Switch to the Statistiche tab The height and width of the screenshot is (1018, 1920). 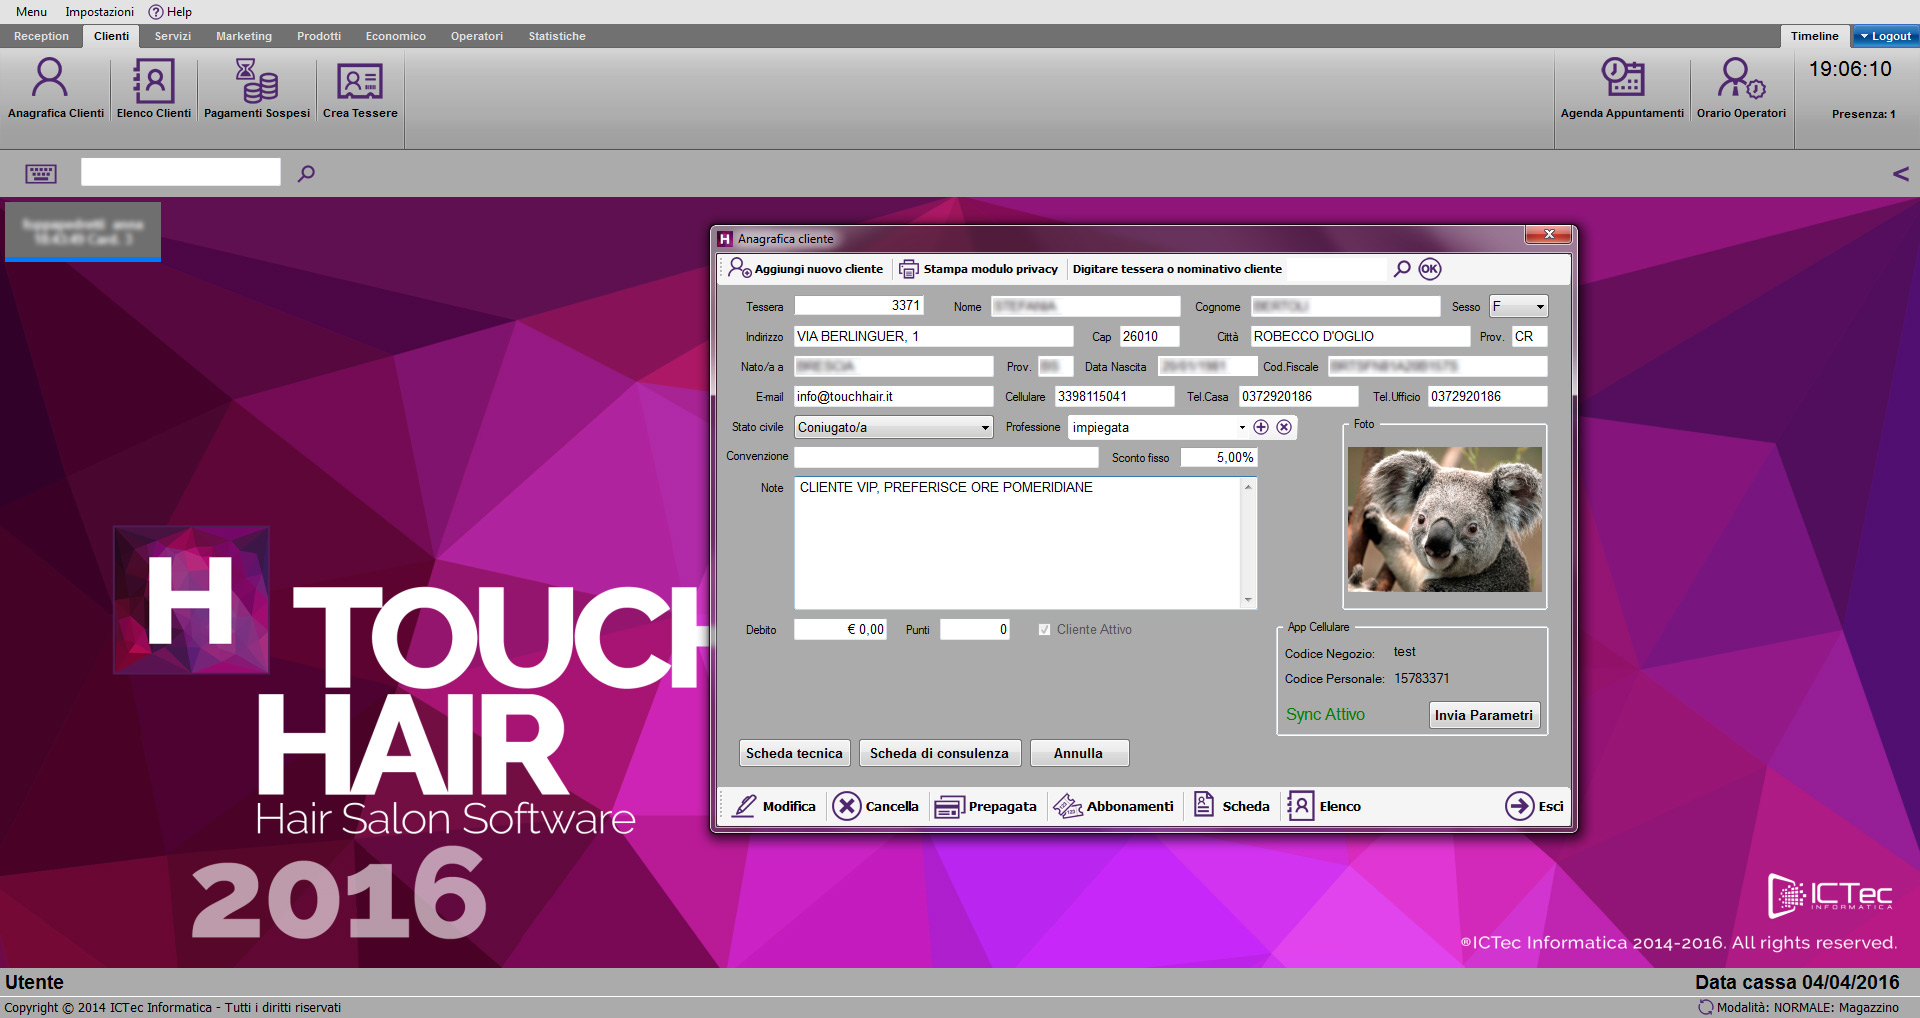click(x=557, y=36)
